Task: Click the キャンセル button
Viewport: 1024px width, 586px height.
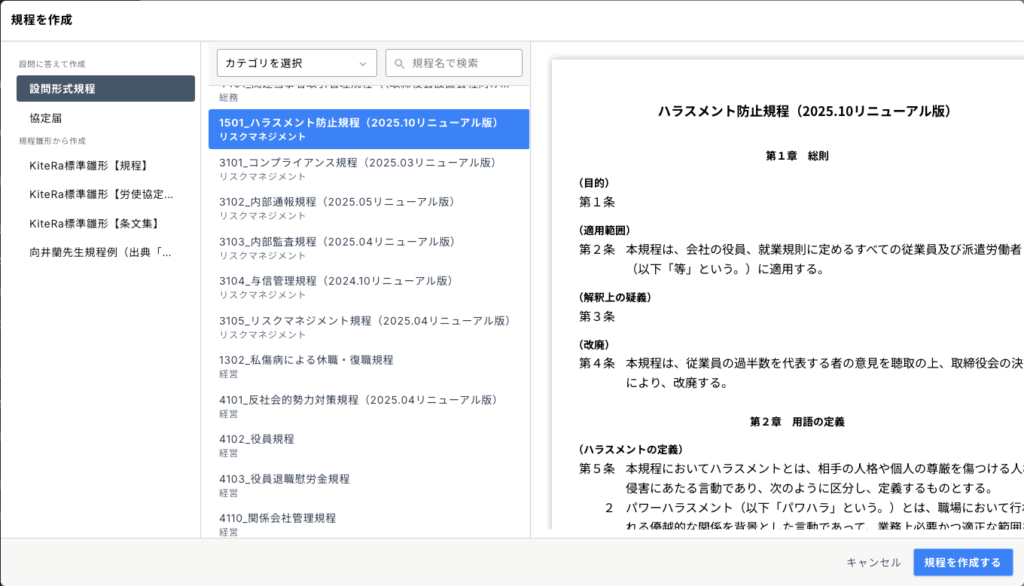Action: pyautogui.click(x=873, y=563)
